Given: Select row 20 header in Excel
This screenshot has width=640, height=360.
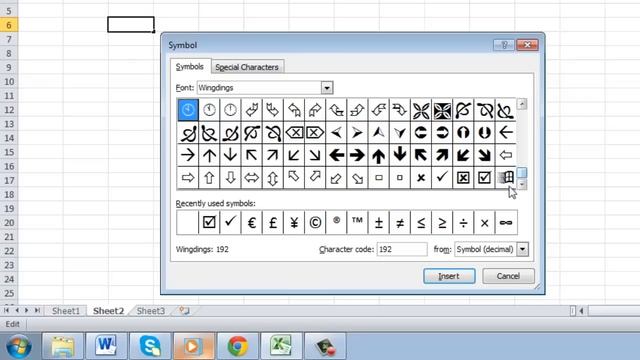Looking at the screenshot, I should coord(9,223).
